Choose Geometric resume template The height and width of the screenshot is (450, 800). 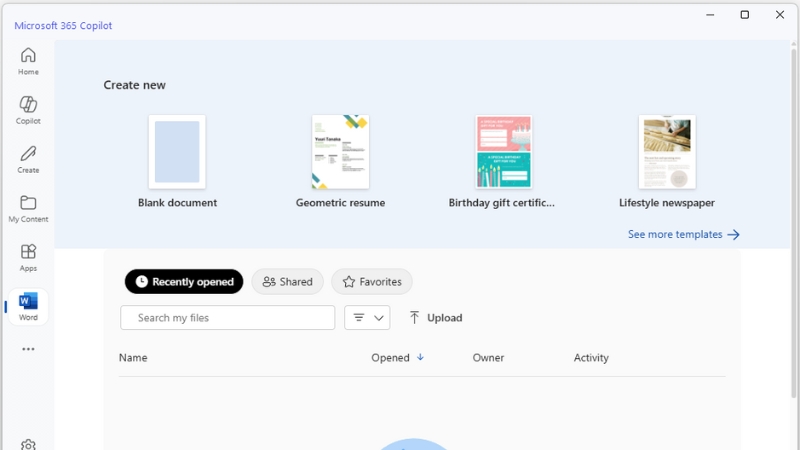point(340,162)
